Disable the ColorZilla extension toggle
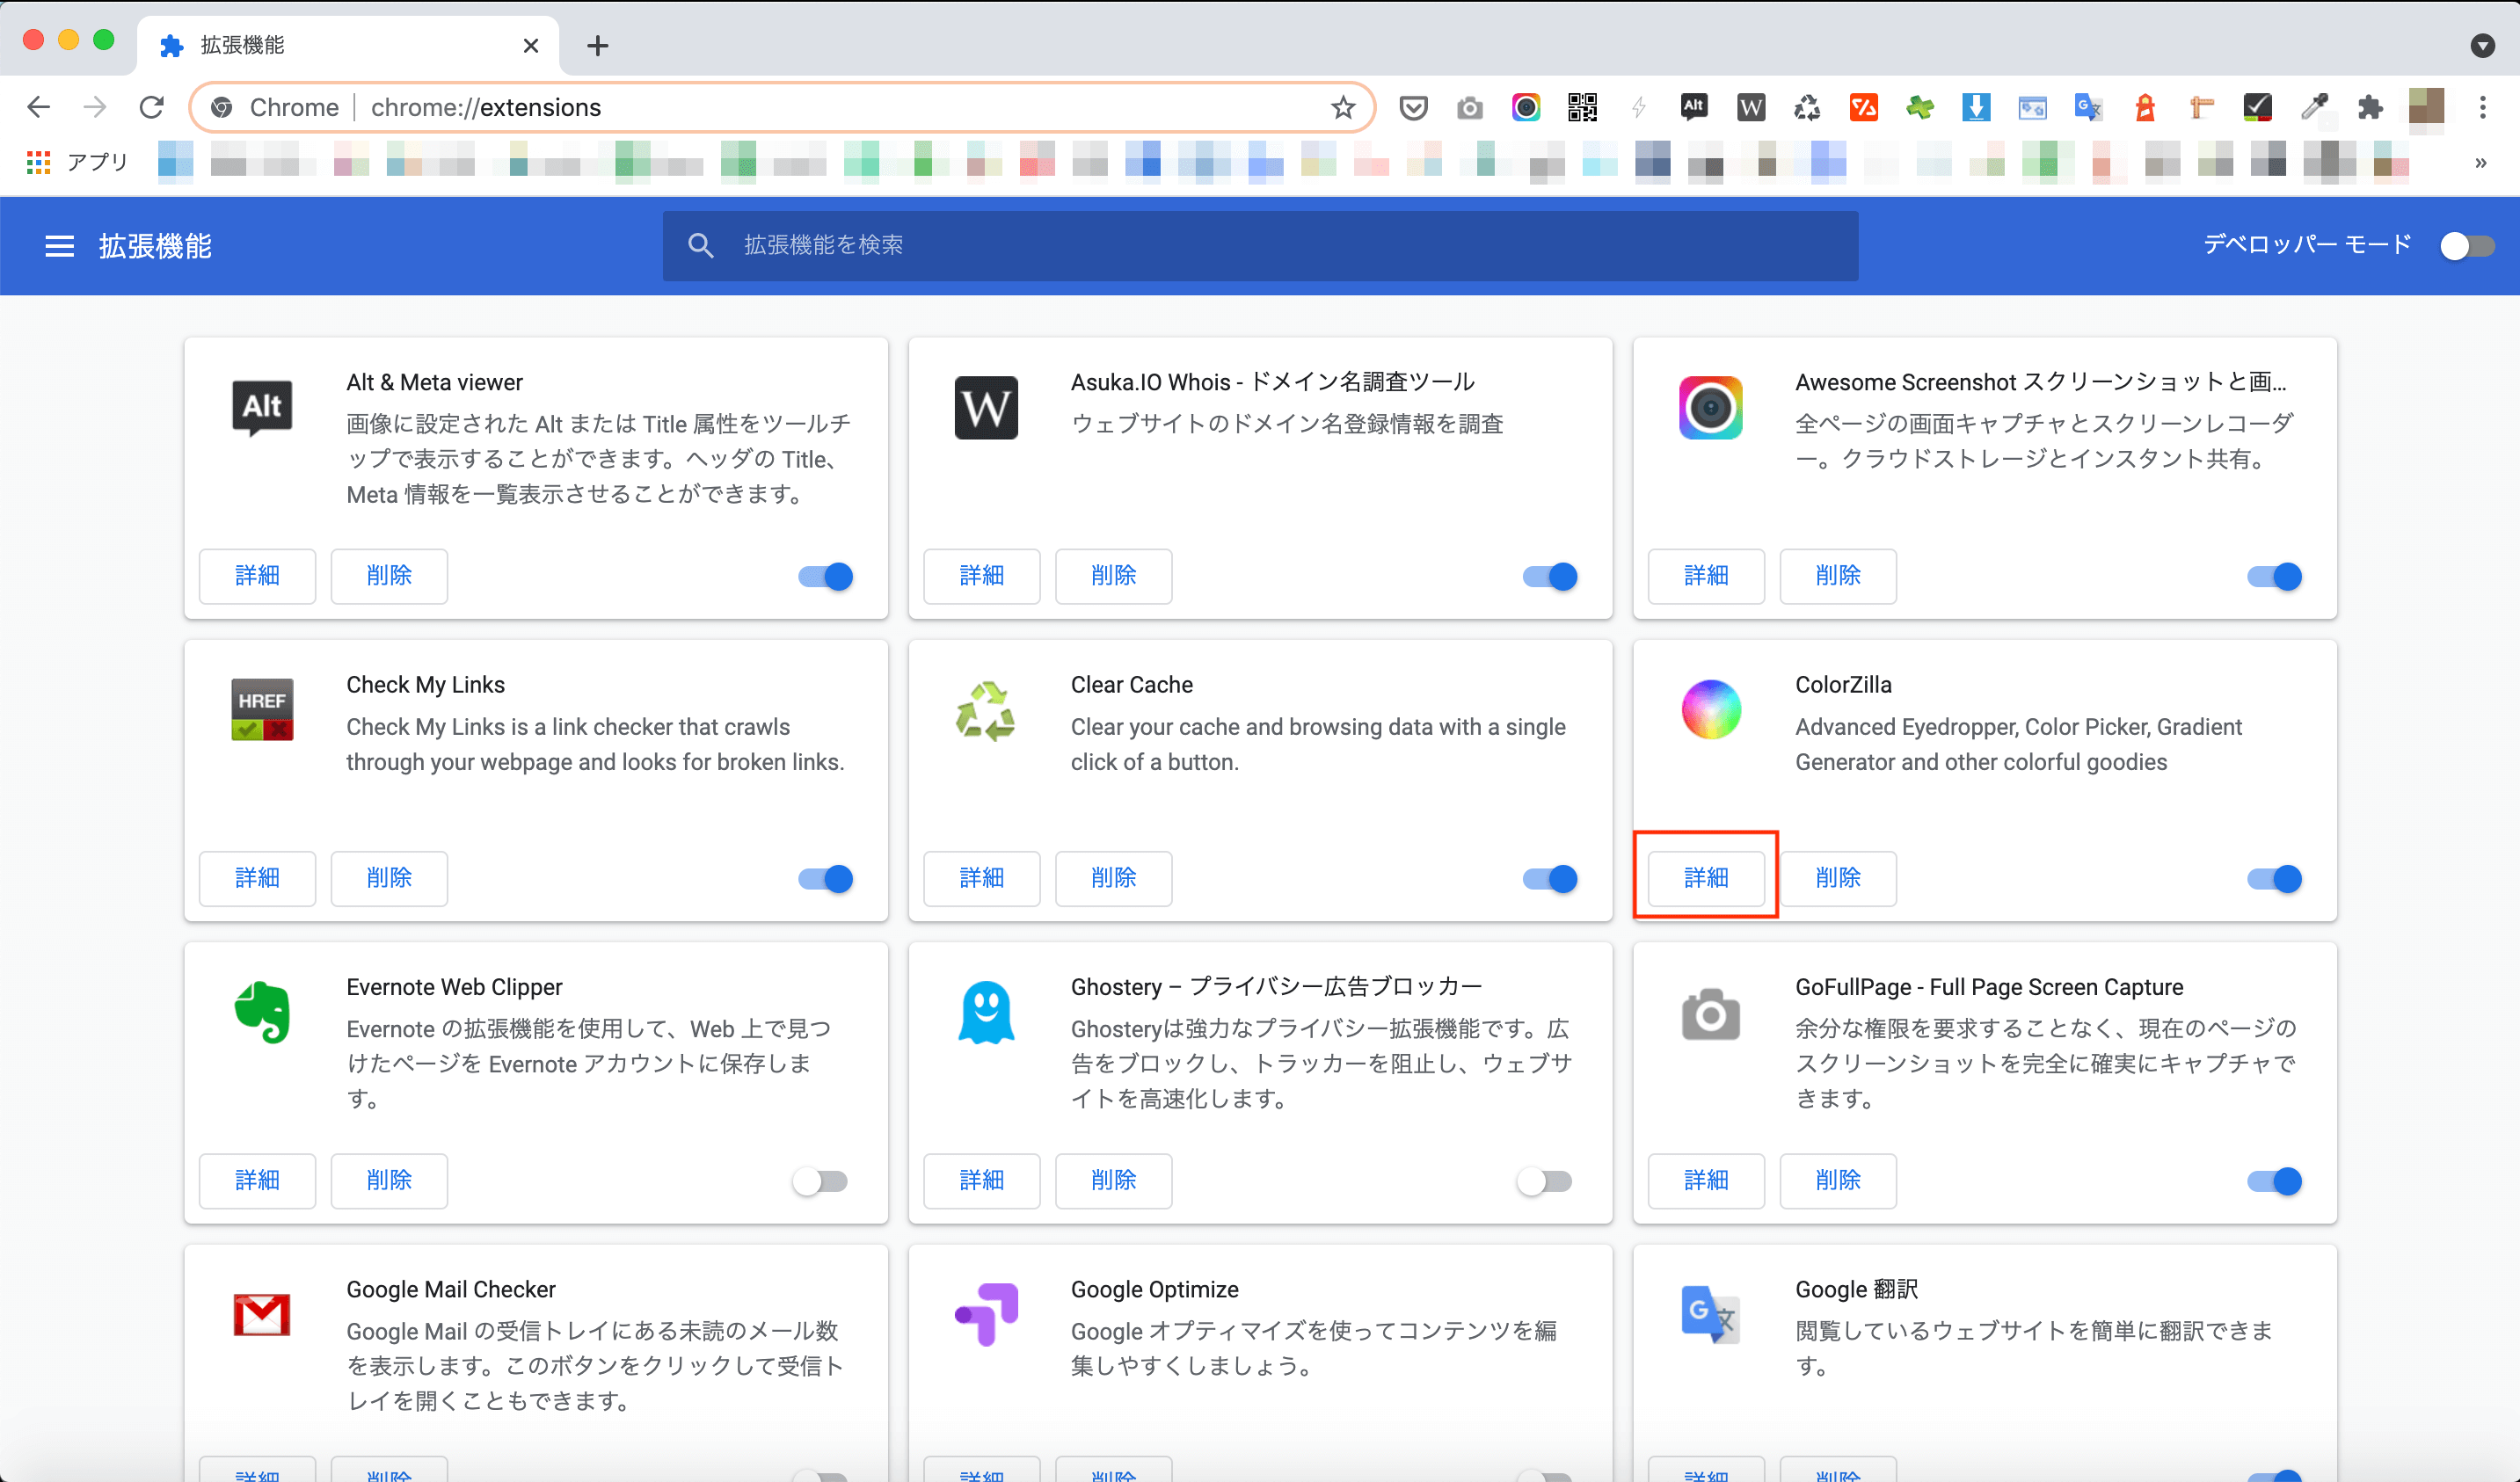The width and height of the screenshot is (2520, 1482). (x=2275, y=879)
